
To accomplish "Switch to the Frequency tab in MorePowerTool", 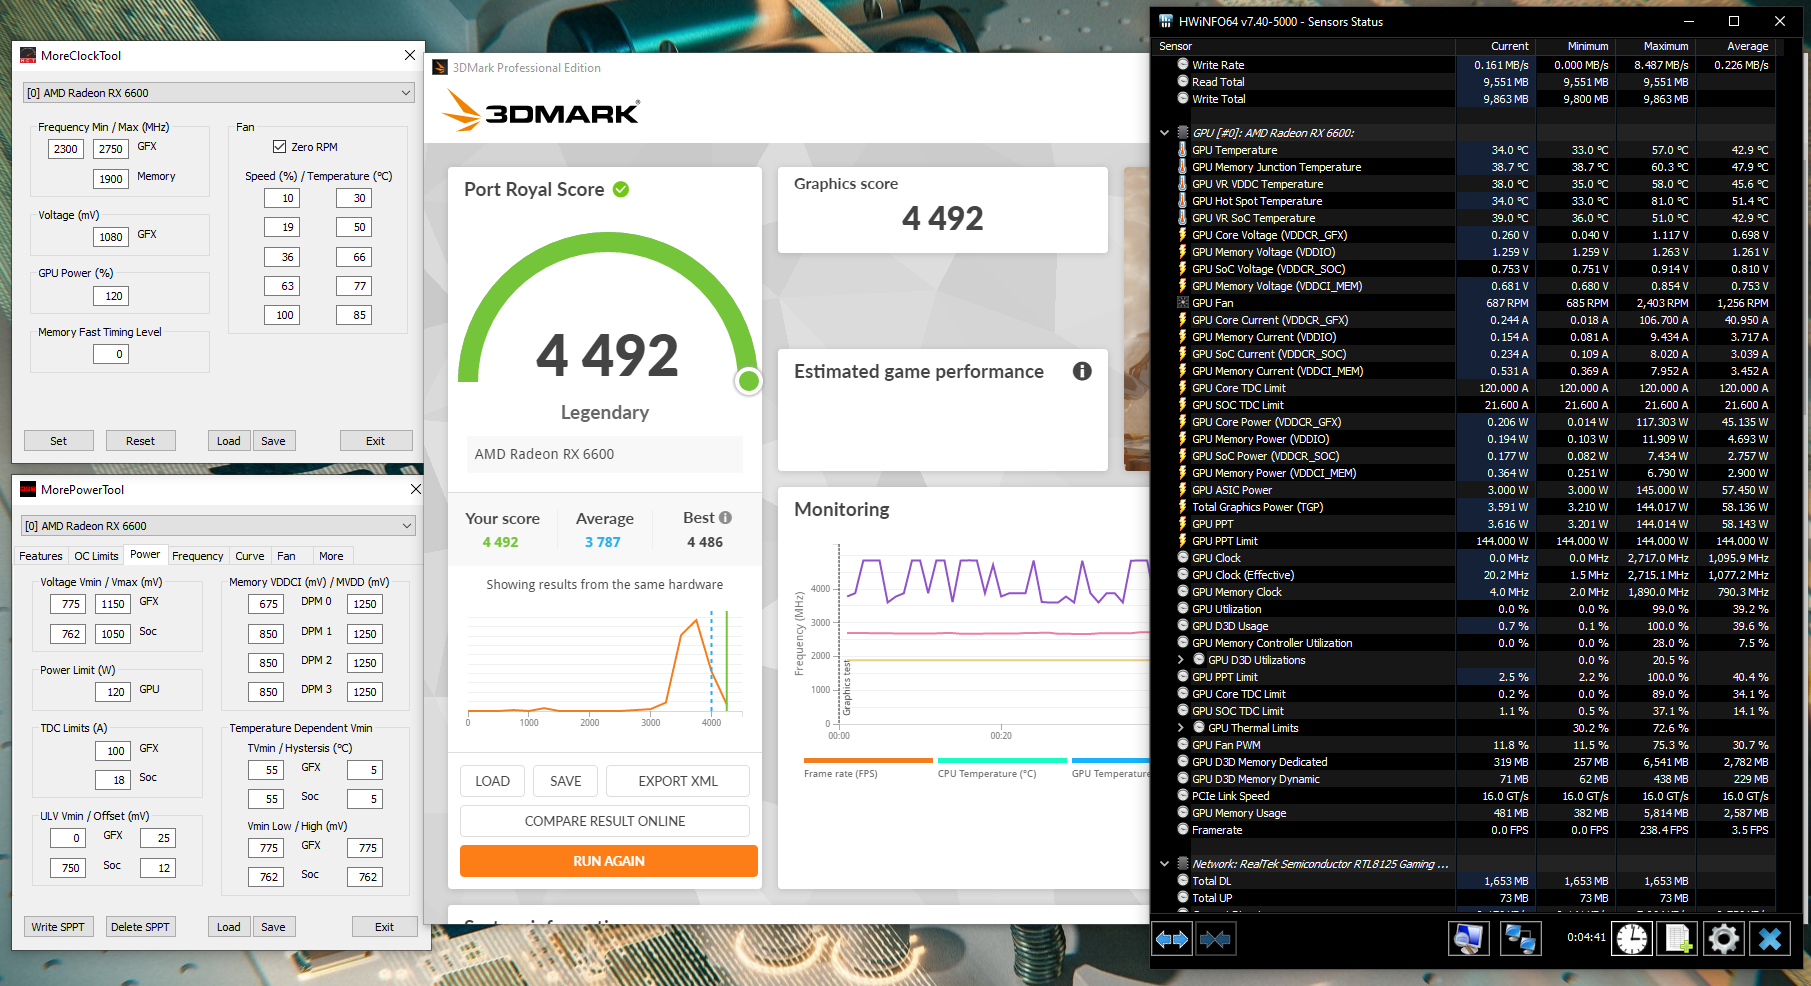I will tap(198, 556).
